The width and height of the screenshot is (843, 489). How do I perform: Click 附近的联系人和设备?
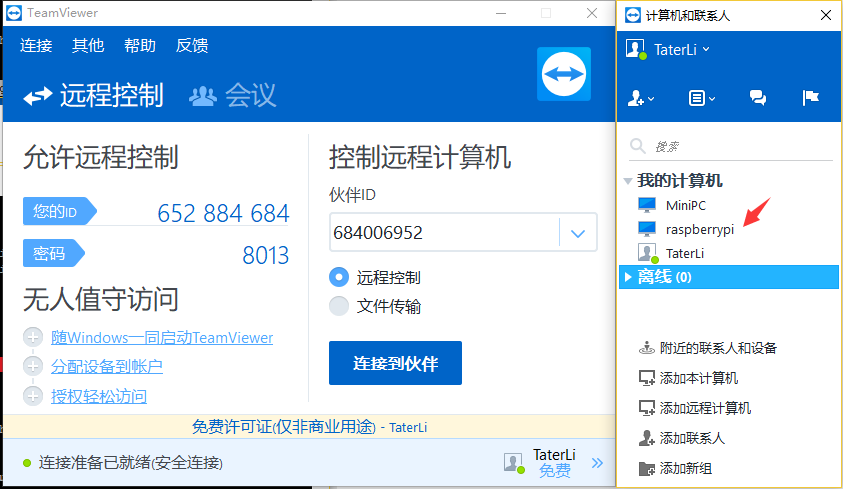coord(718,348)
